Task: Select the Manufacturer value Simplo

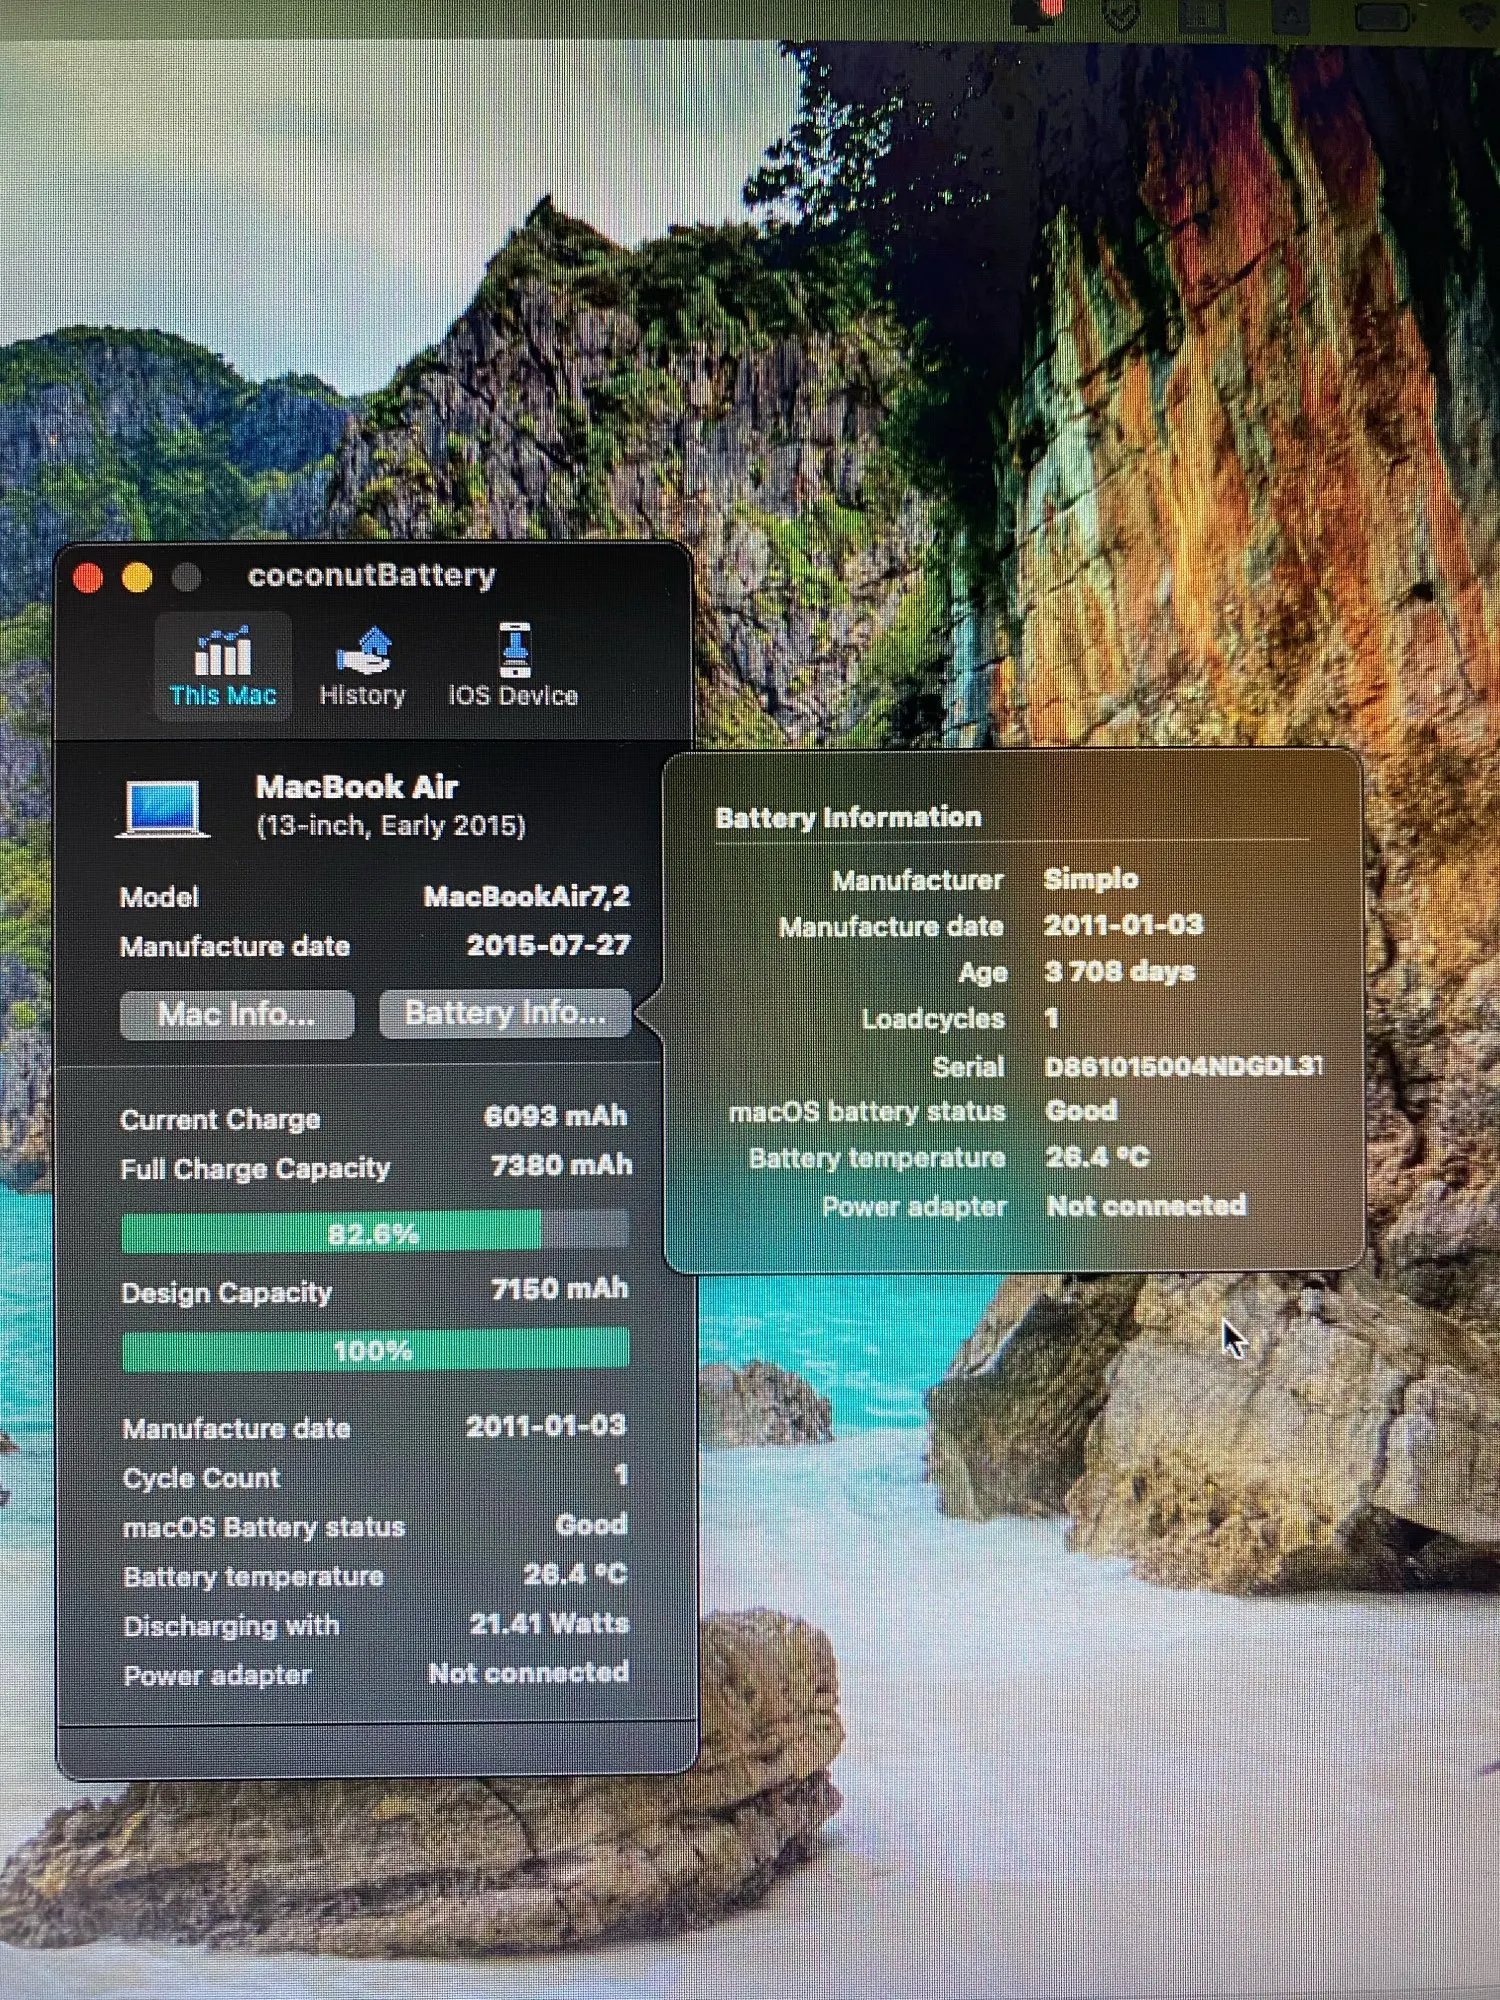Action: click(x=1091, y=879)
